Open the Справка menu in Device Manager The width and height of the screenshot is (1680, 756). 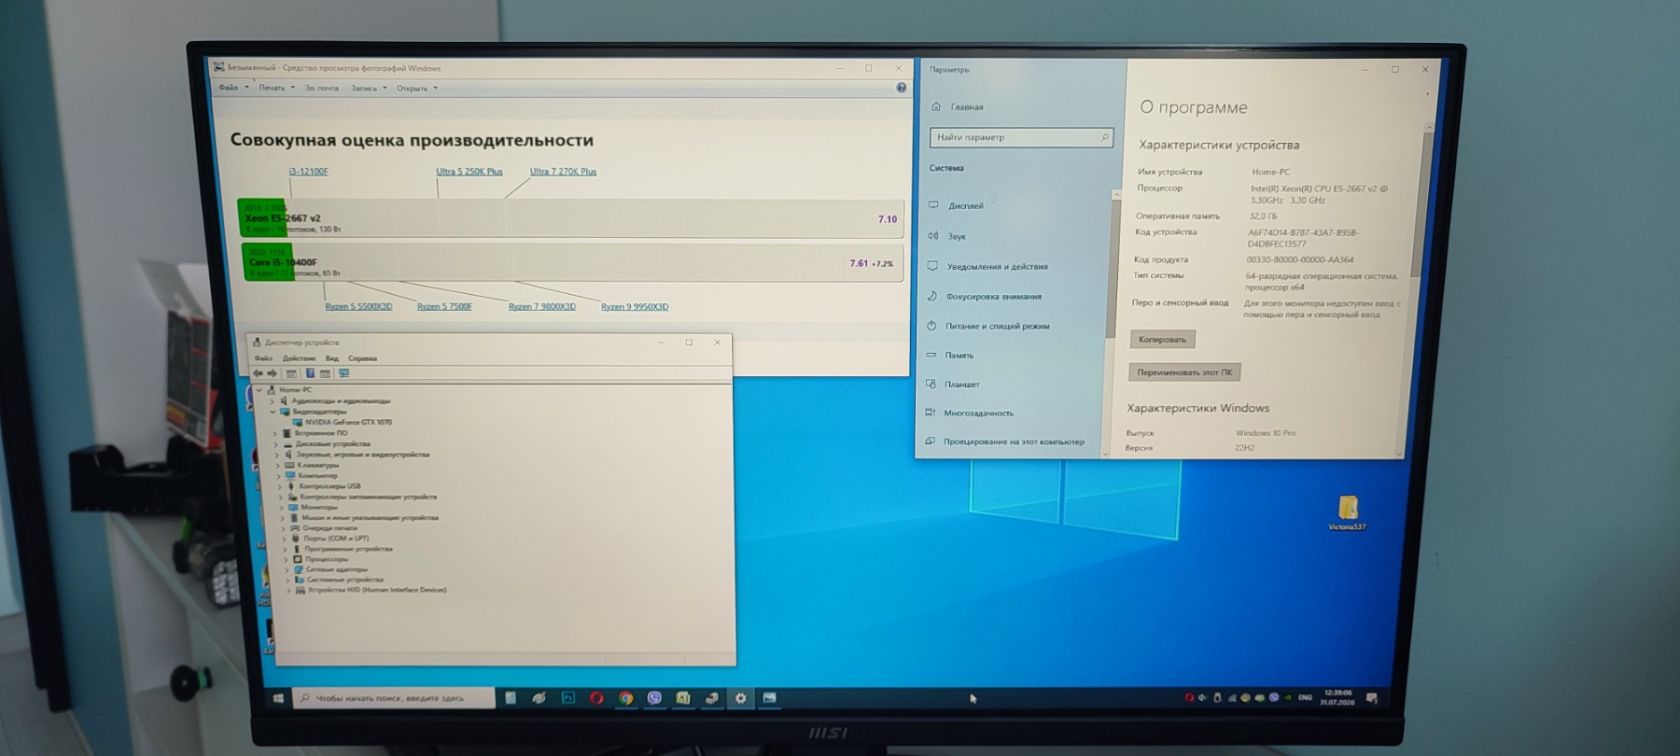pyautogui.click(x=363, y=358)
